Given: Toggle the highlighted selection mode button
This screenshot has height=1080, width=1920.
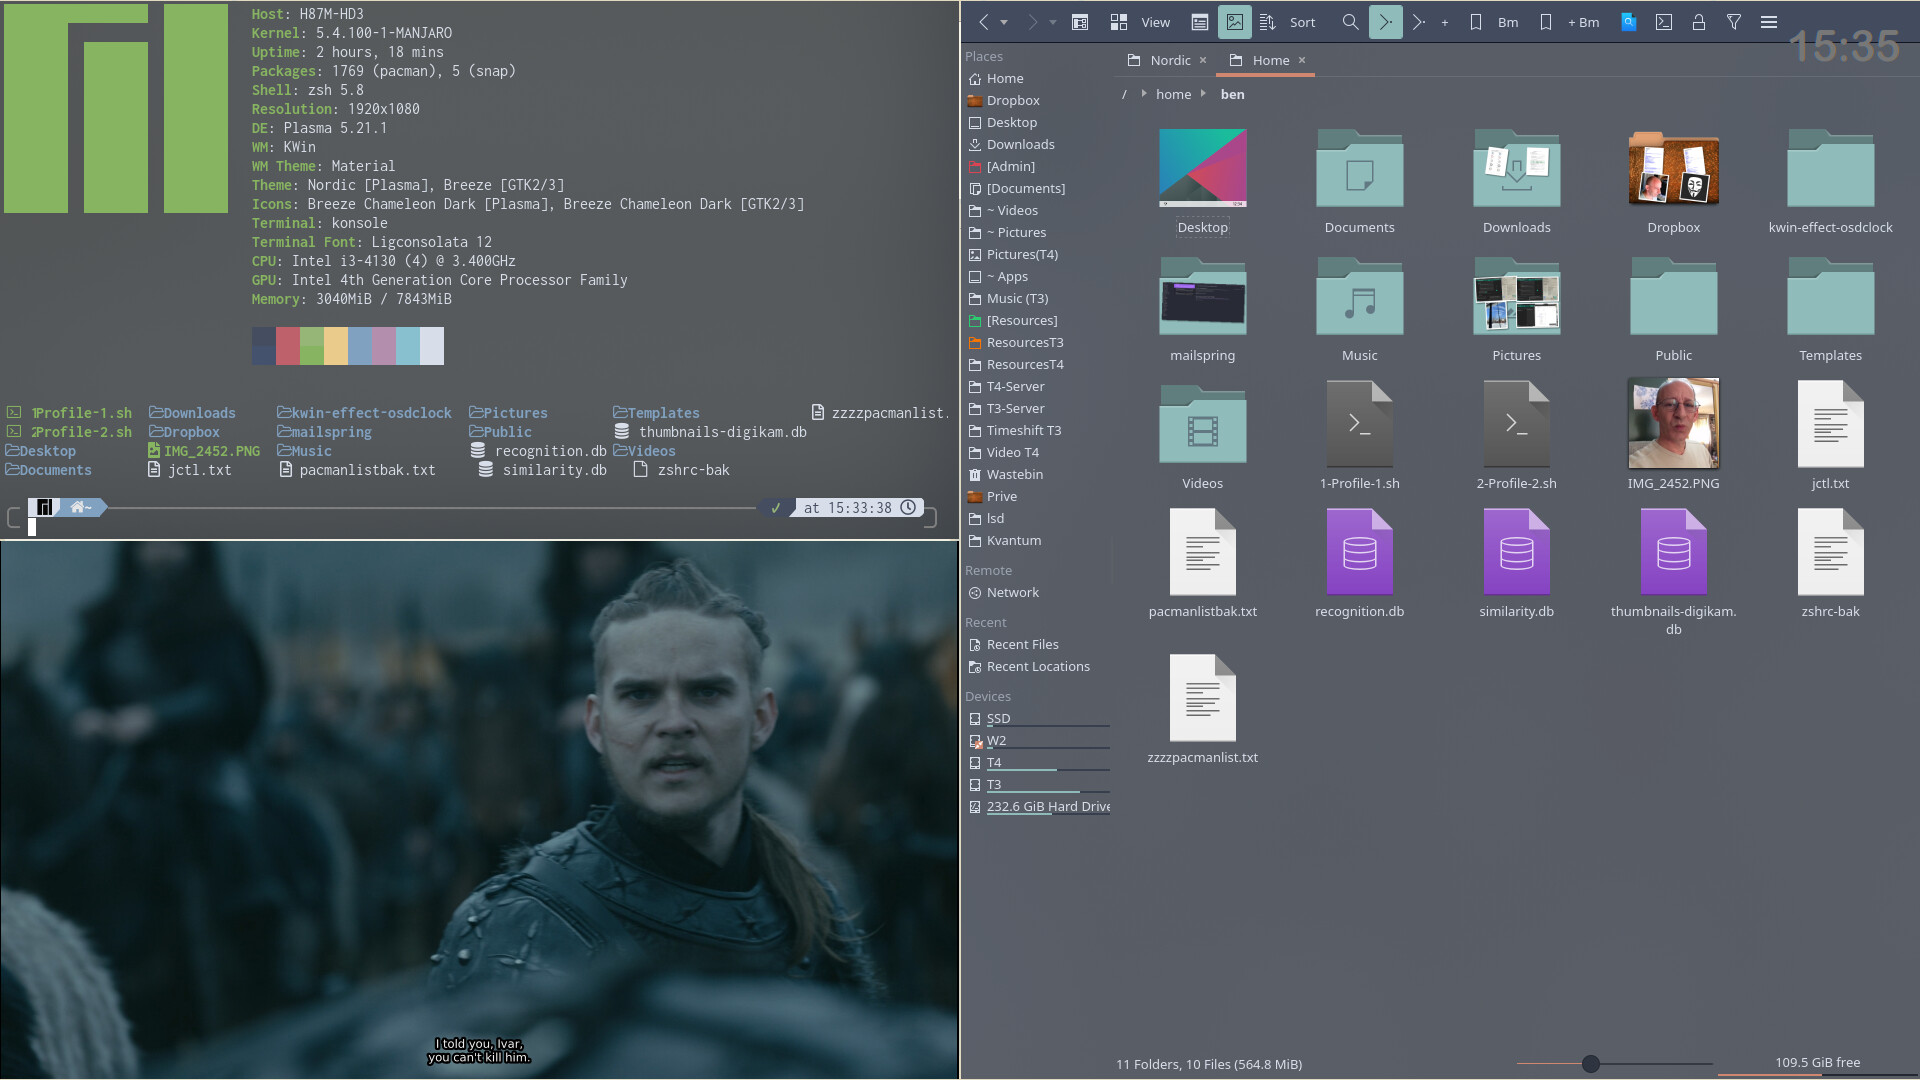Looking at the screenshot, I should [1385, 22].
